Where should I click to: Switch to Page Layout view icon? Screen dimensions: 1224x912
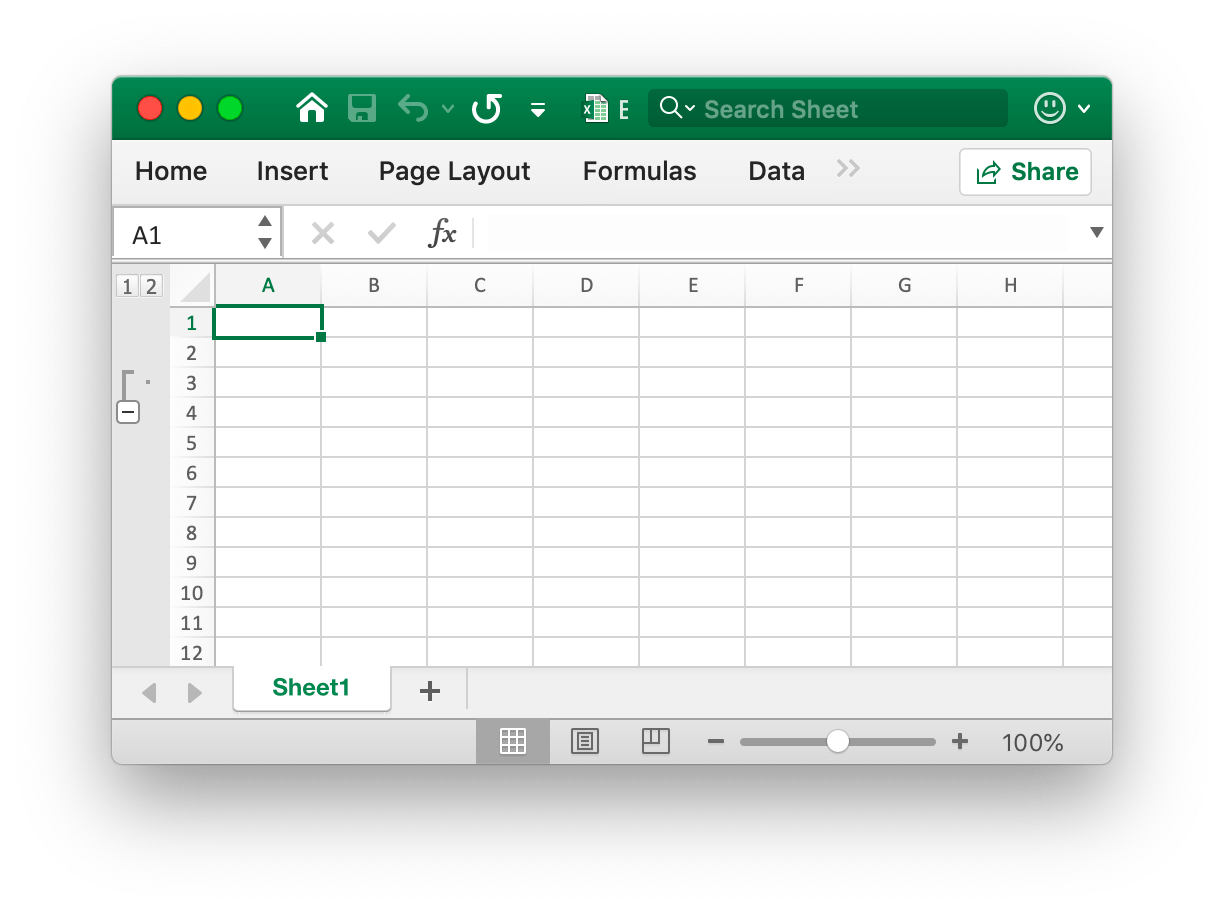click(585, 741)
